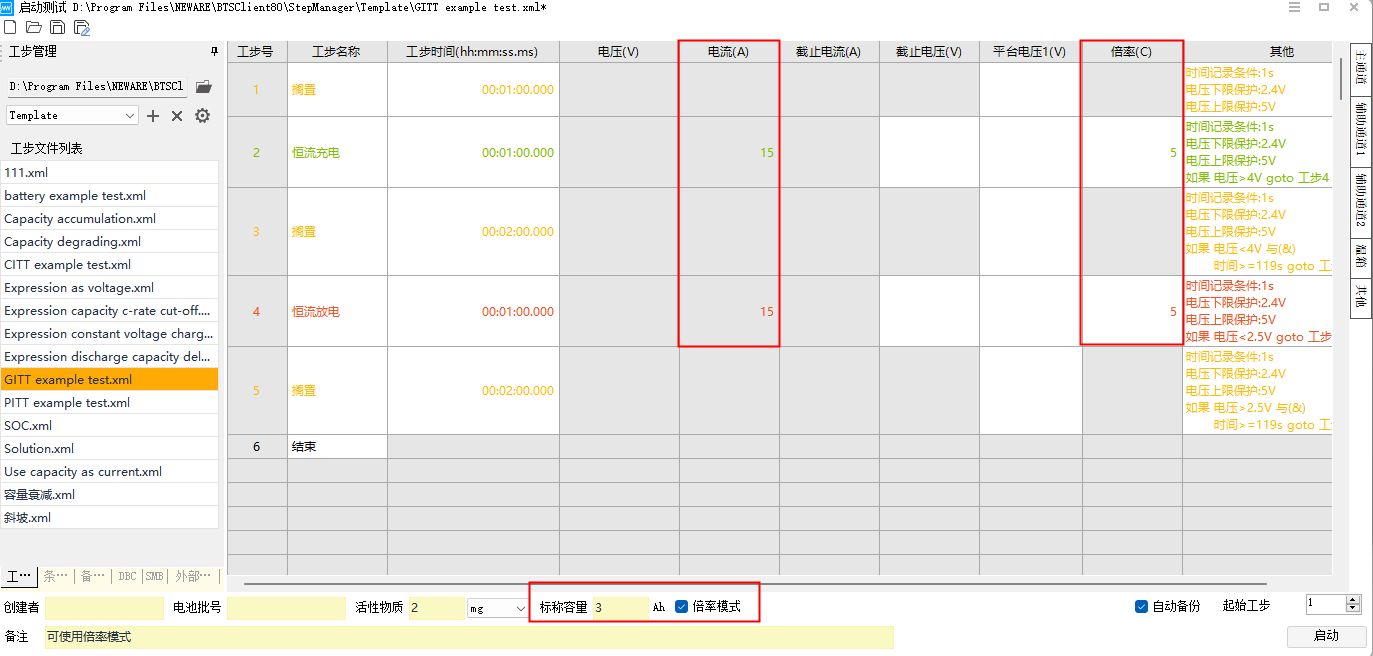Switch to the SMB tab

tap(154, 576)
